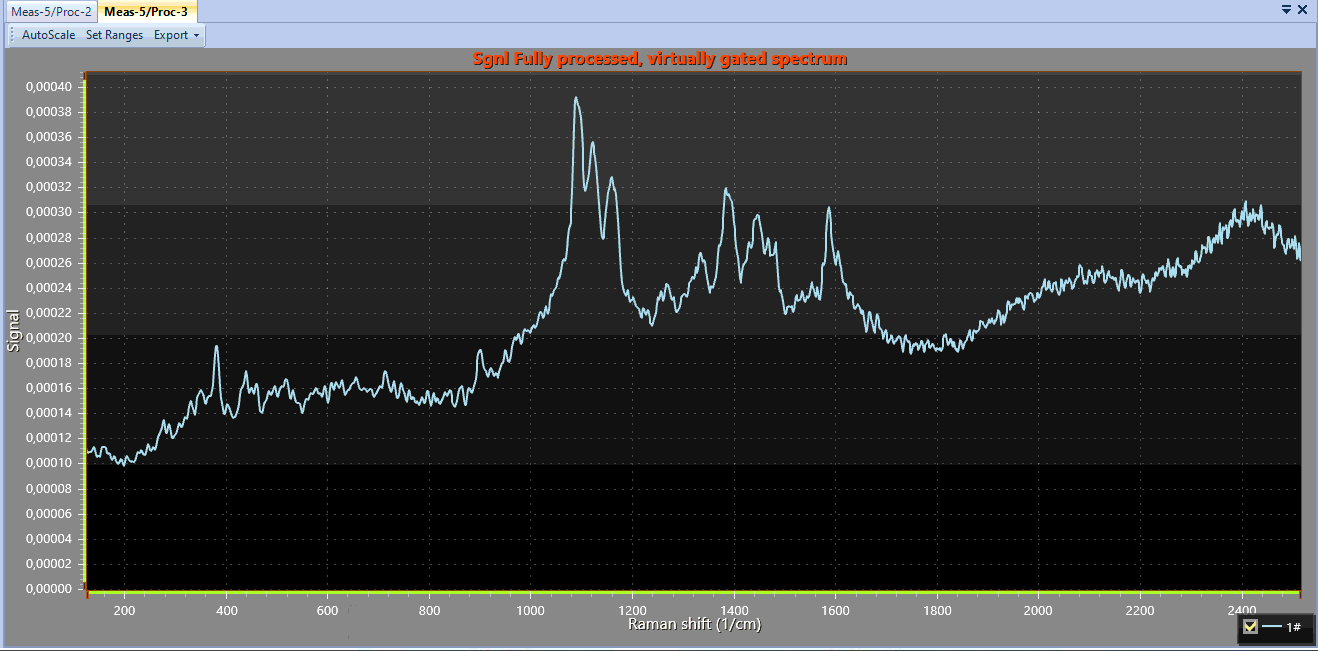Viewport: 1318px width, 651px height.
Task: Click the 1# legend series label
Action: tap(1294, 627)
